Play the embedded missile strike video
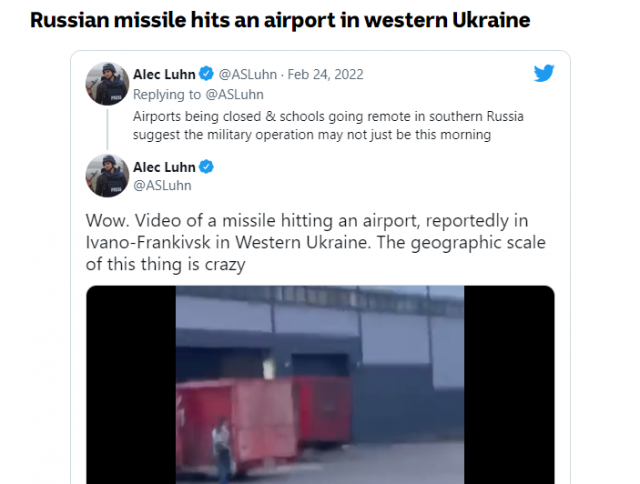The height and width of the screenshot is (484, 640). pos(320,385)
